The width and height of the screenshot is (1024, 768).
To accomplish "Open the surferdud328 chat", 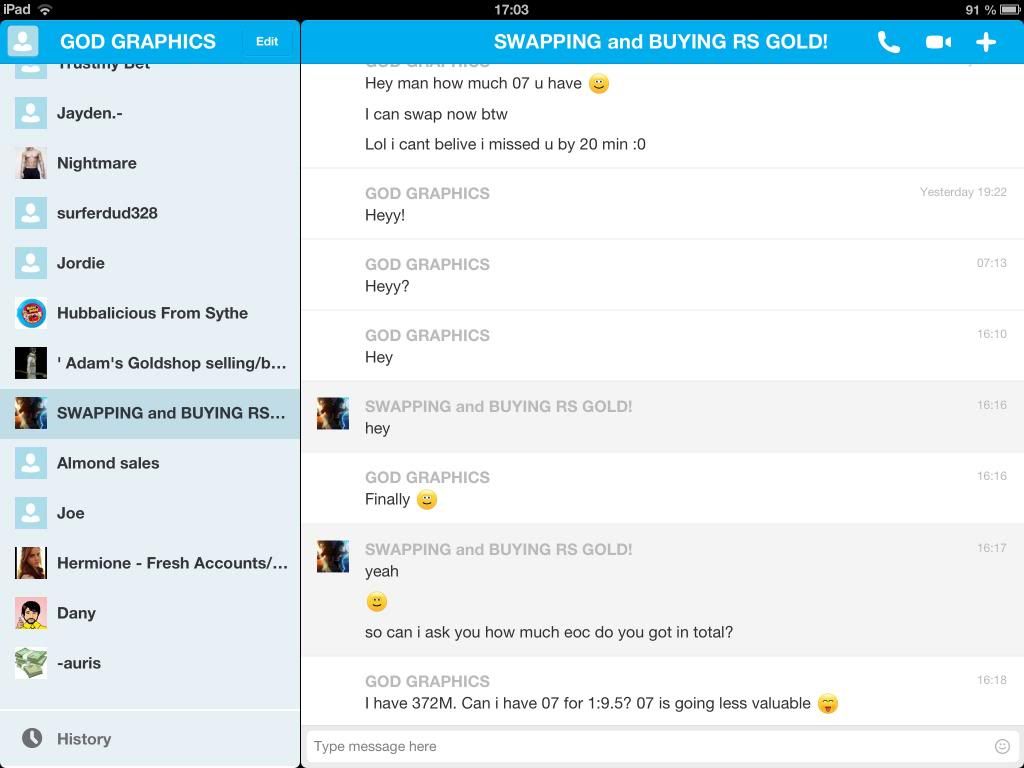I will click(x=107, y=213).
